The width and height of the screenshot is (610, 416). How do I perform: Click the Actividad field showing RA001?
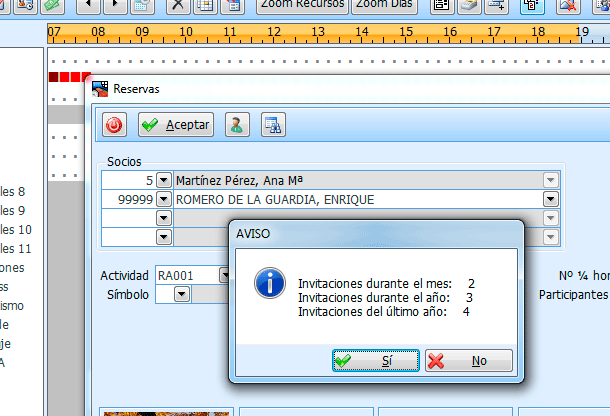click(x=185, y=275)
